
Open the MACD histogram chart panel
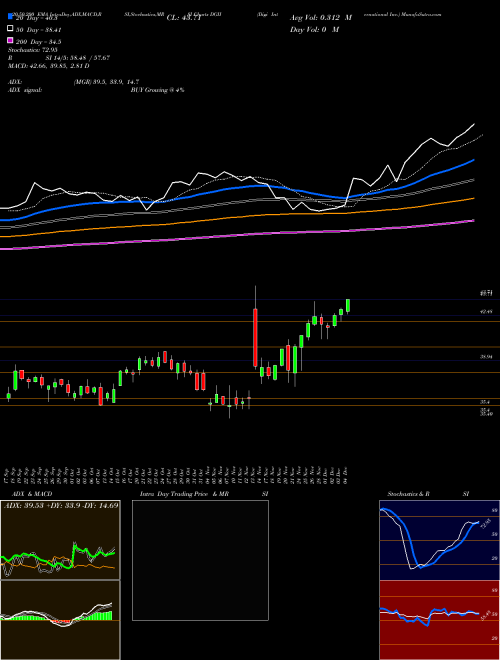pyautogui.click(x=60, y=620)
